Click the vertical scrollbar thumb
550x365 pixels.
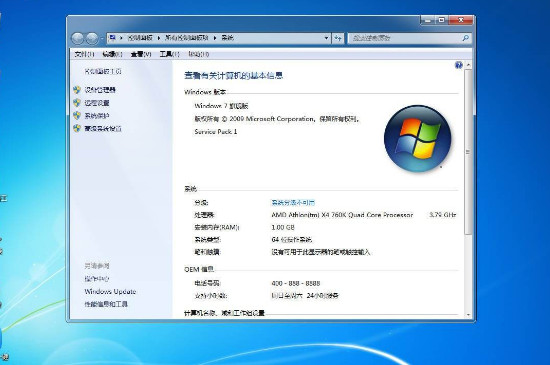click(468, 151)
